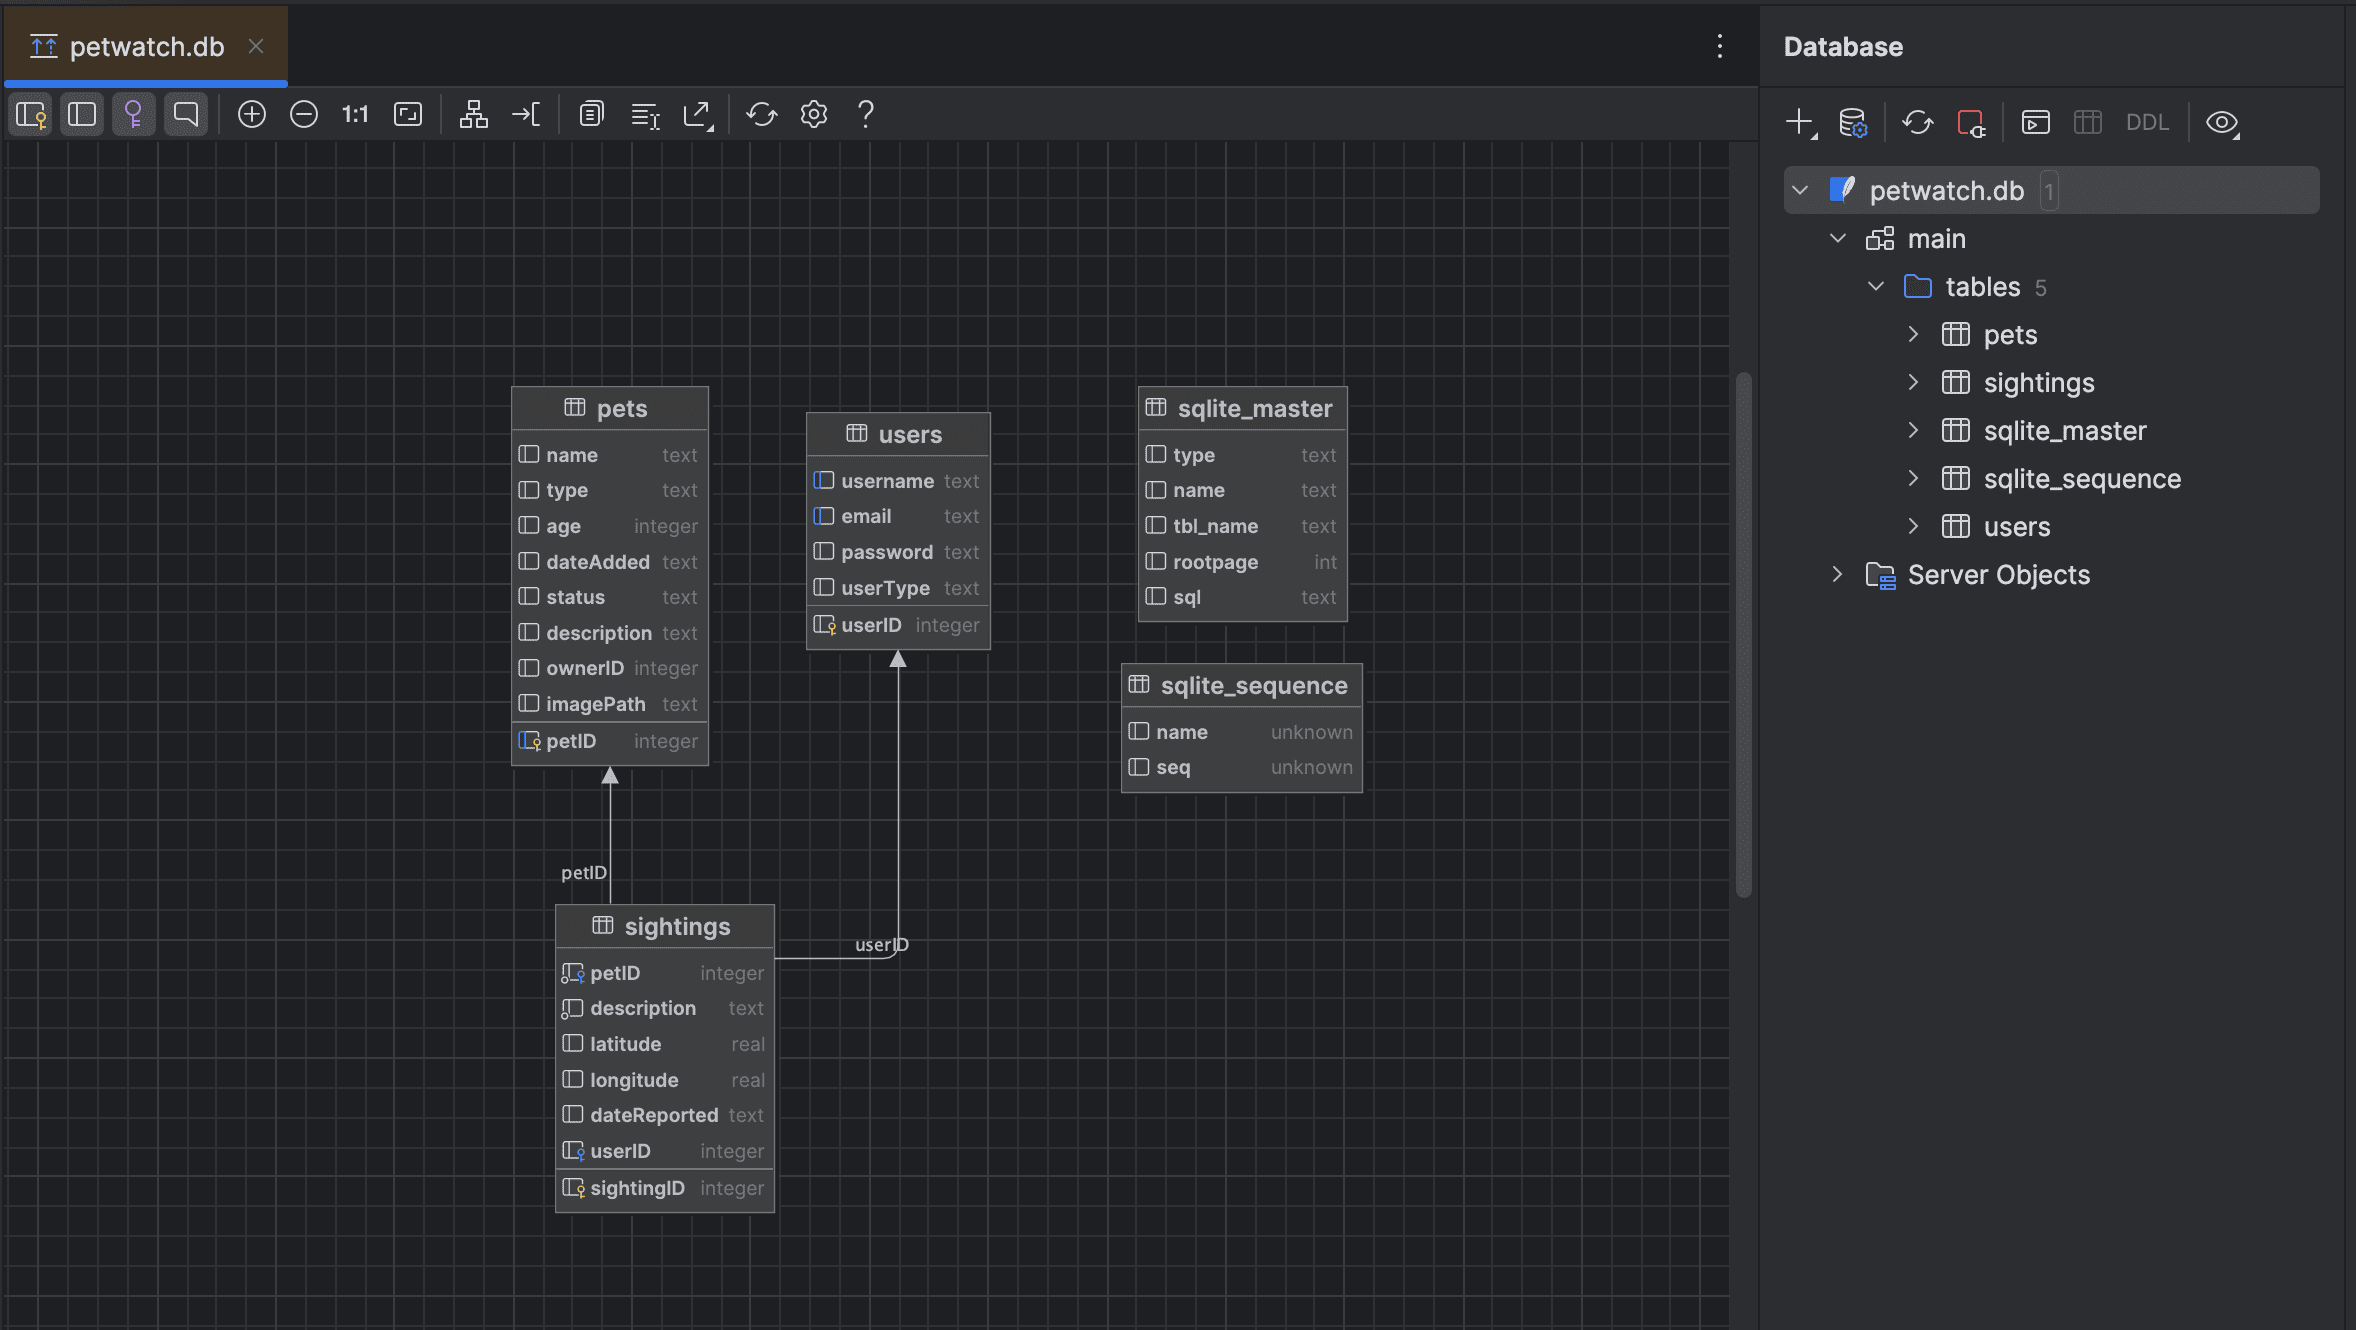
Task: Expand Server Objects
Action: (x=1837, y=574)
